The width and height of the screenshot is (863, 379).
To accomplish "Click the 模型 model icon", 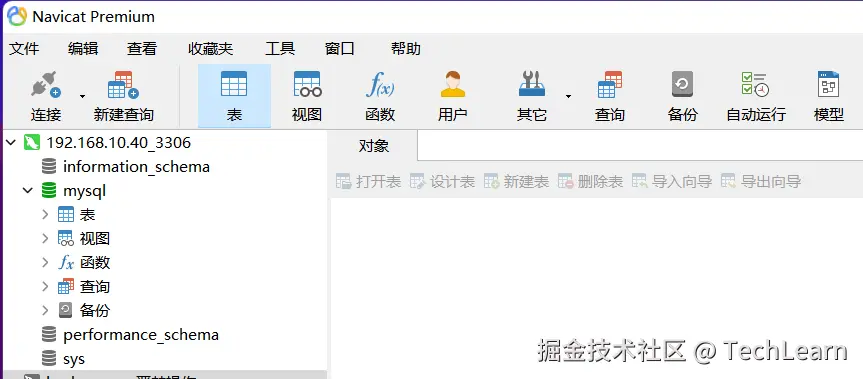I will click(828, 84).
